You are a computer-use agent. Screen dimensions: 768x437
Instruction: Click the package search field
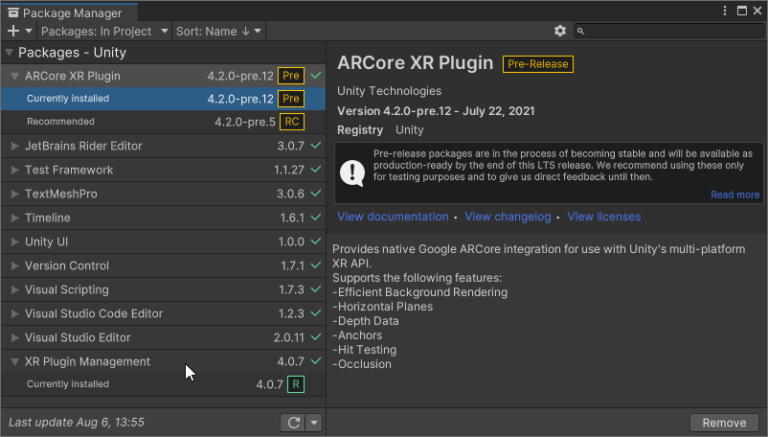pos(670,32)
